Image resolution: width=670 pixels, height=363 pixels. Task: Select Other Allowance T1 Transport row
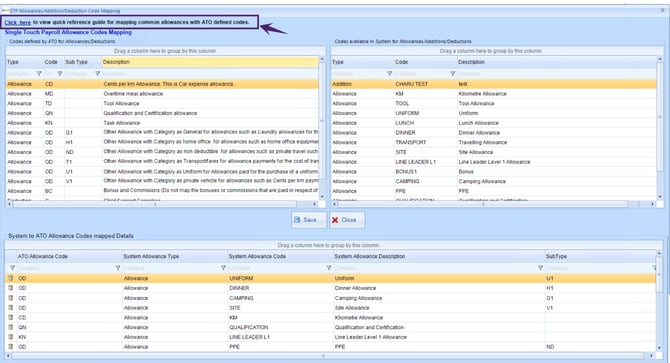click(162, 162)
